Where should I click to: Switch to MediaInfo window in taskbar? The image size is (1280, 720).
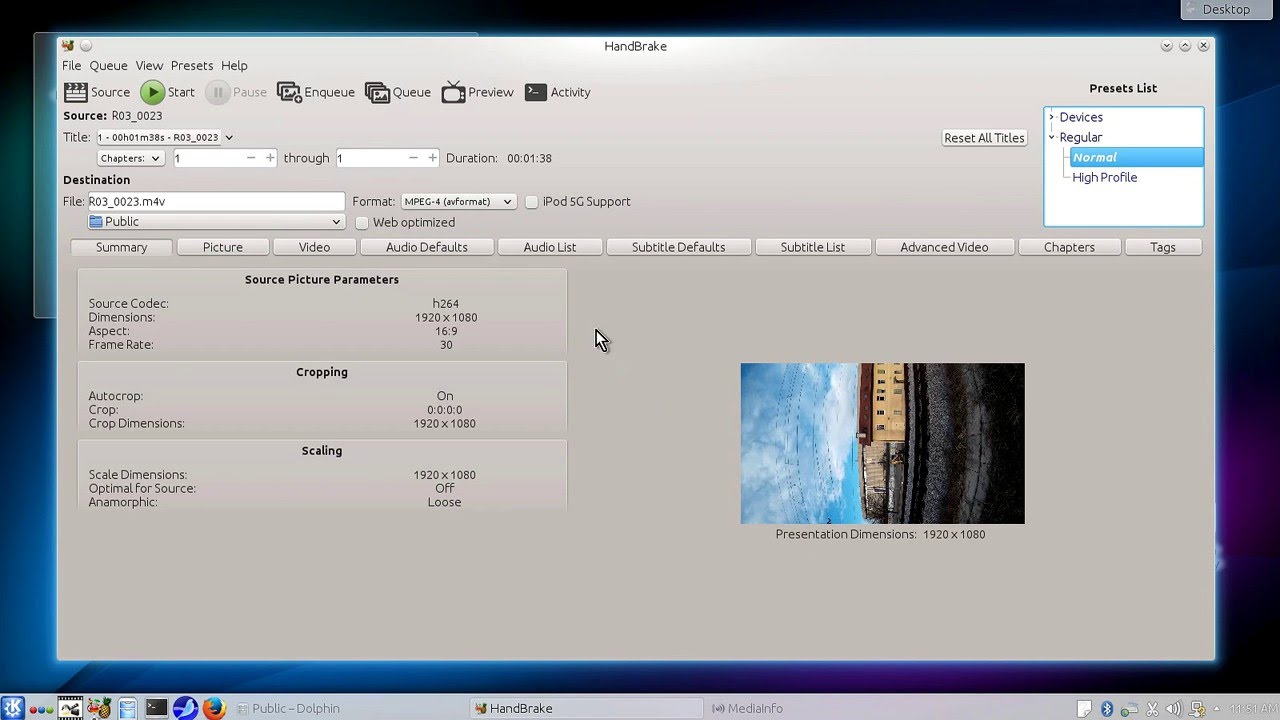(x=823, y=708)
